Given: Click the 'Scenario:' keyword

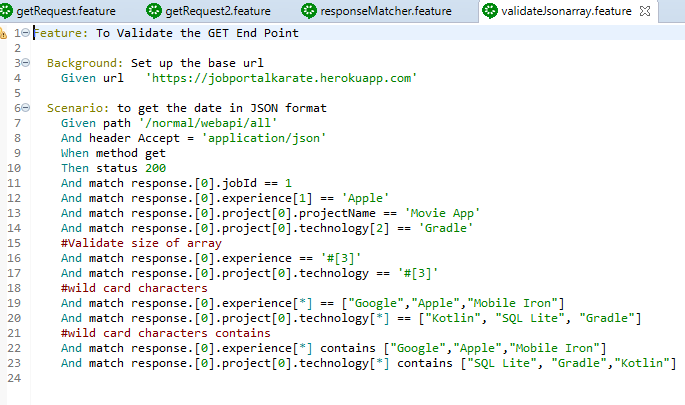Looking at the screenshot, I should (x=78, y=108).
